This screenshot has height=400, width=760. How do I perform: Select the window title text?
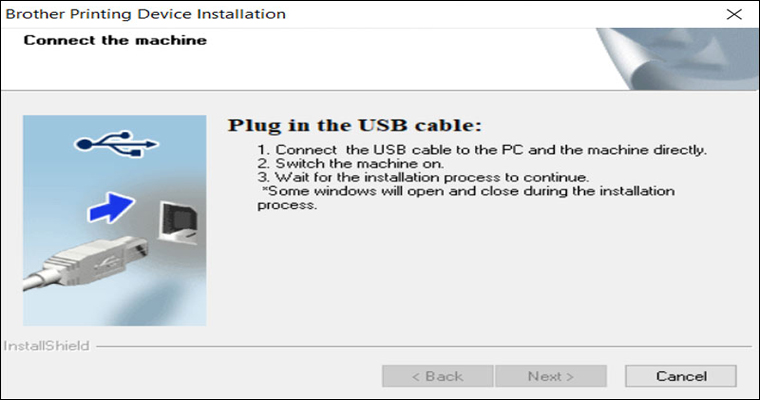point(146,14)
